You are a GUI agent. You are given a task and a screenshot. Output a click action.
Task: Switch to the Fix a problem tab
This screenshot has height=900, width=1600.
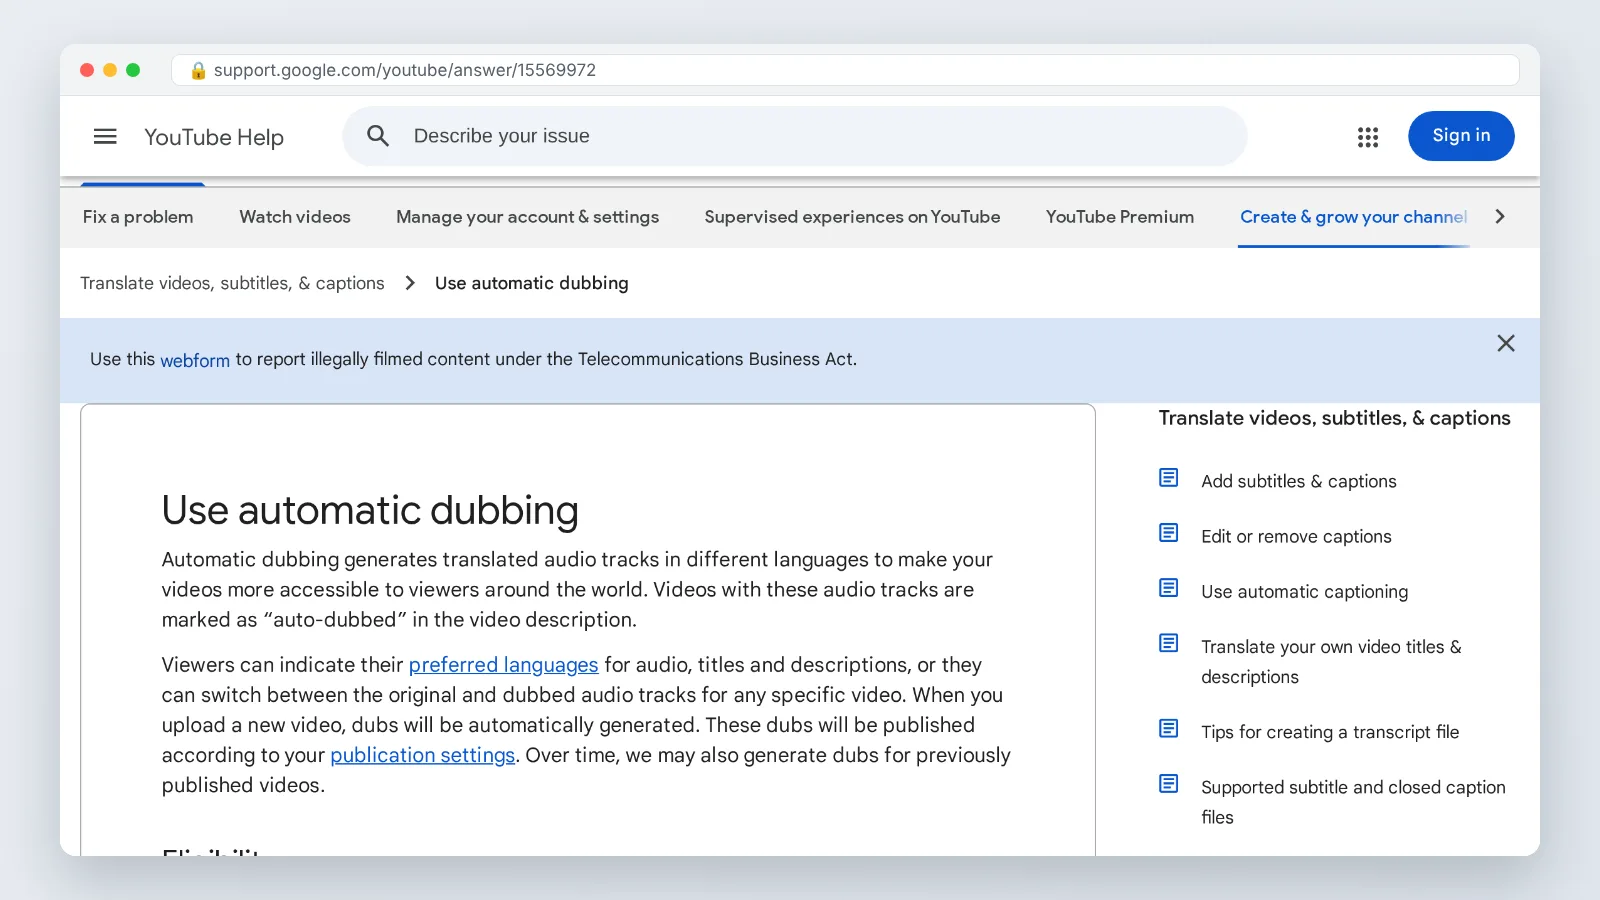coord(138,217)
